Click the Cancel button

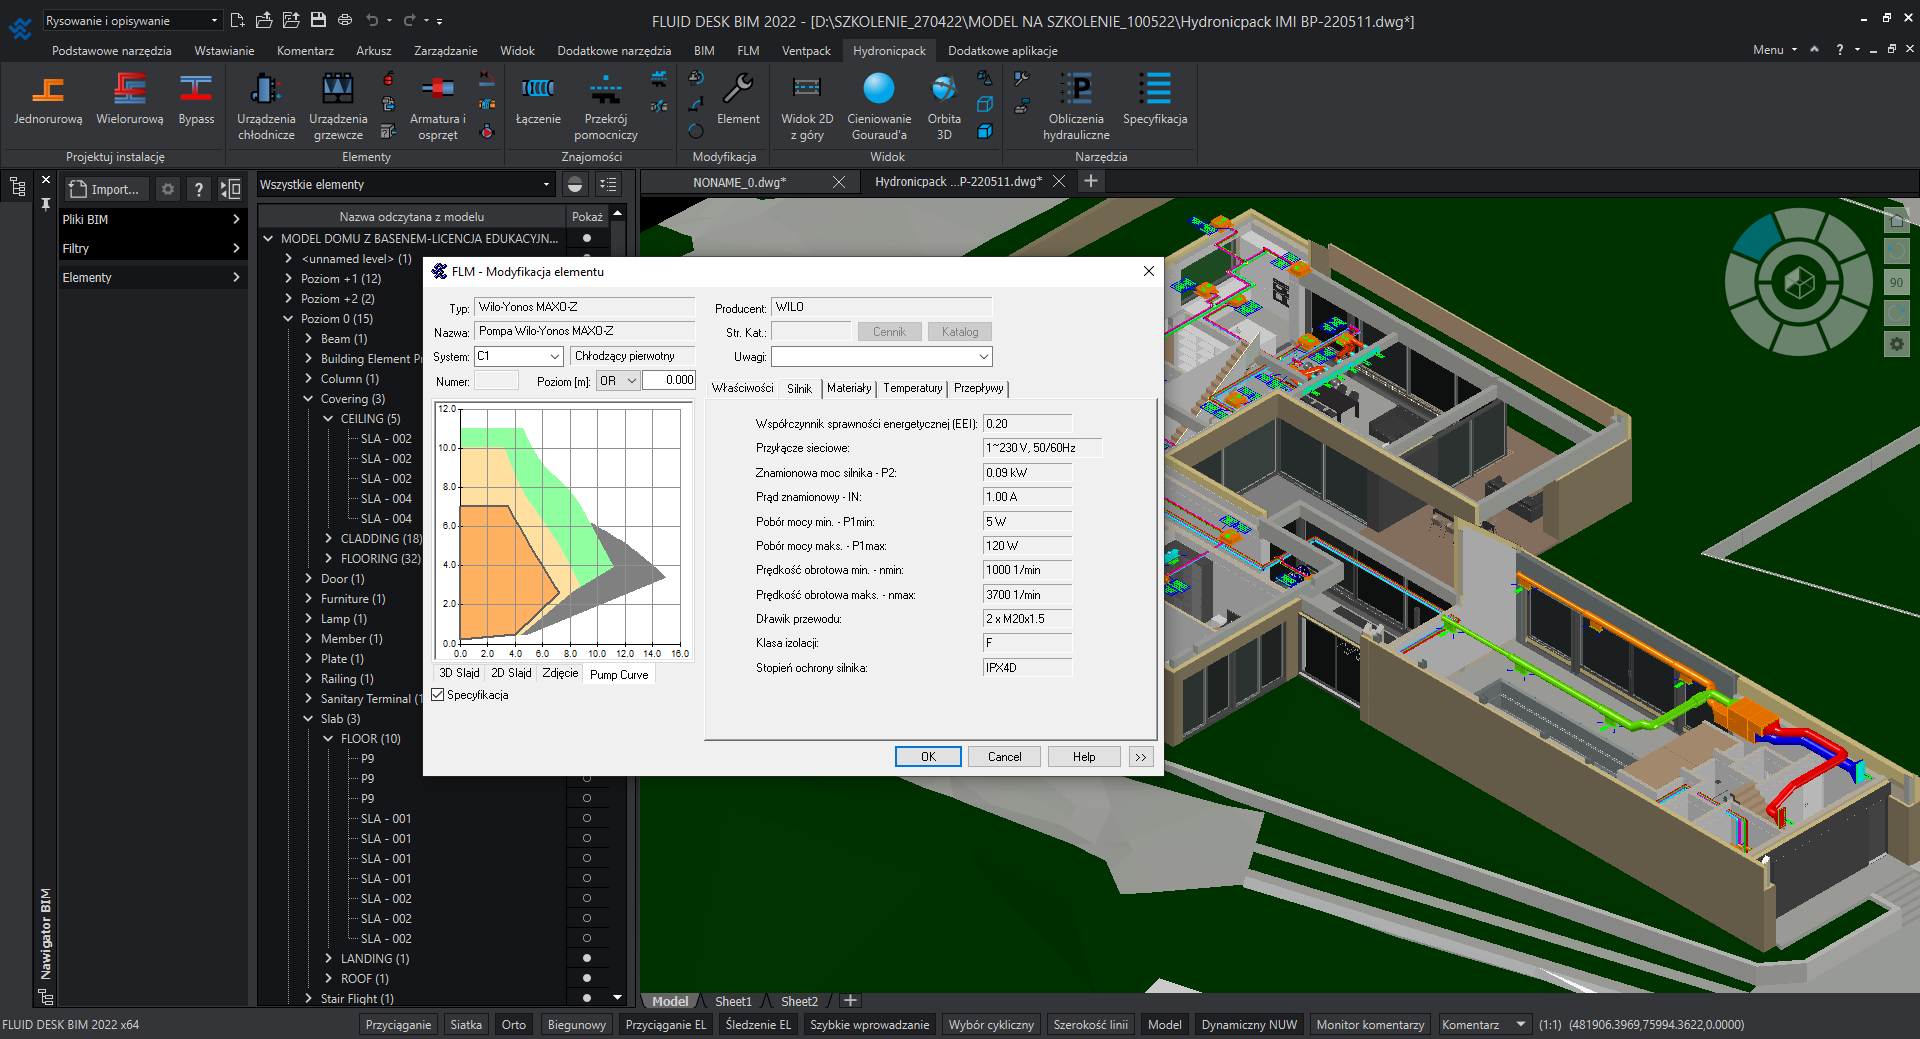click(1004, 757)
